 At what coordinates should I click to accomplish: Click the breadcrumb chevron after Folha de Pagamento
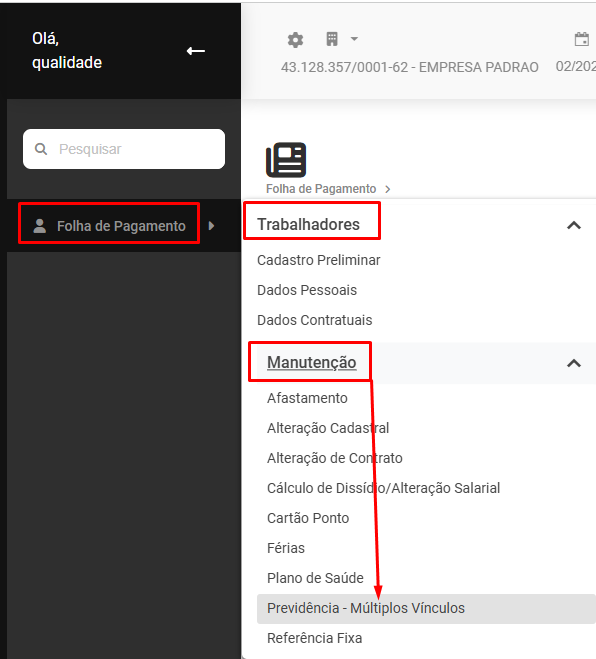tap(388, 189)
